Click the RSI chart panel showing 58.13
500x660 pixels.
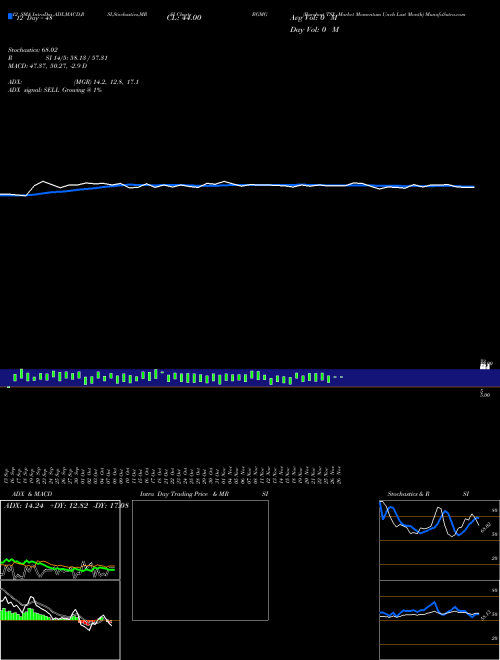pyautogui.click(x=439, y=620)
